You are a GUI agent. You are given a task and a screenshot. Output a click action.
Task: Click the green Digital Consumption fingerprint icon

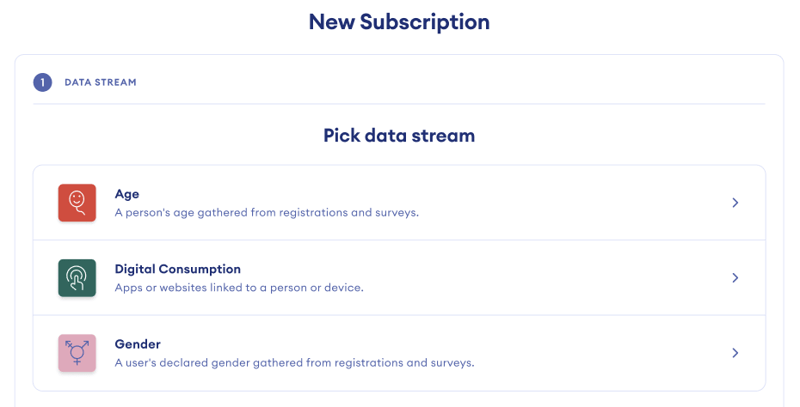[x=77, y=277]
